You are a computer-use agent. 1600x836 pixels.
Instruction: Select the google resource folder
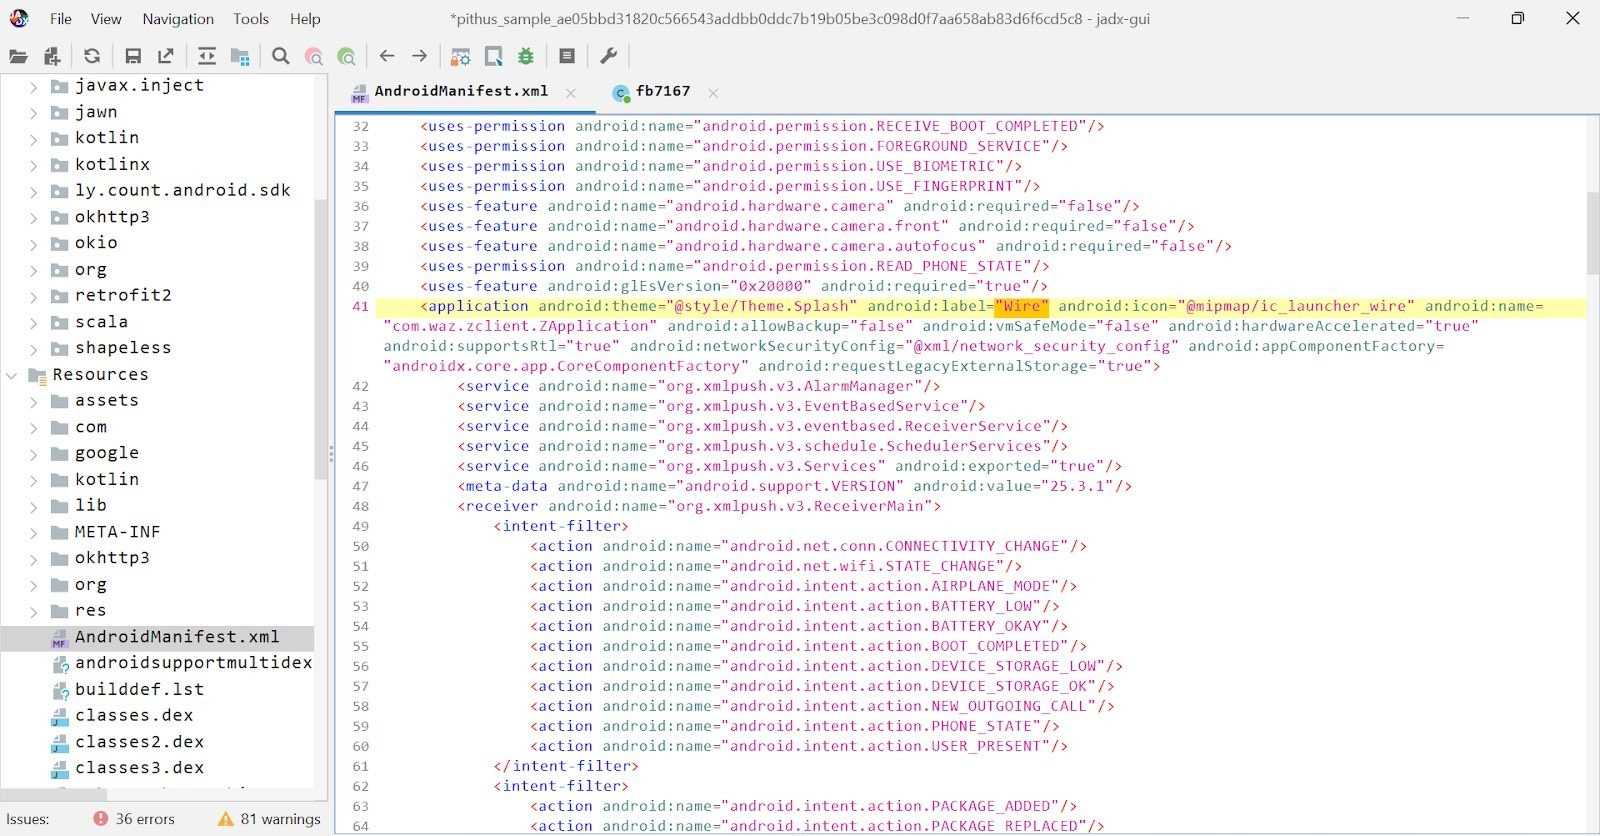[x=107, y=453]
